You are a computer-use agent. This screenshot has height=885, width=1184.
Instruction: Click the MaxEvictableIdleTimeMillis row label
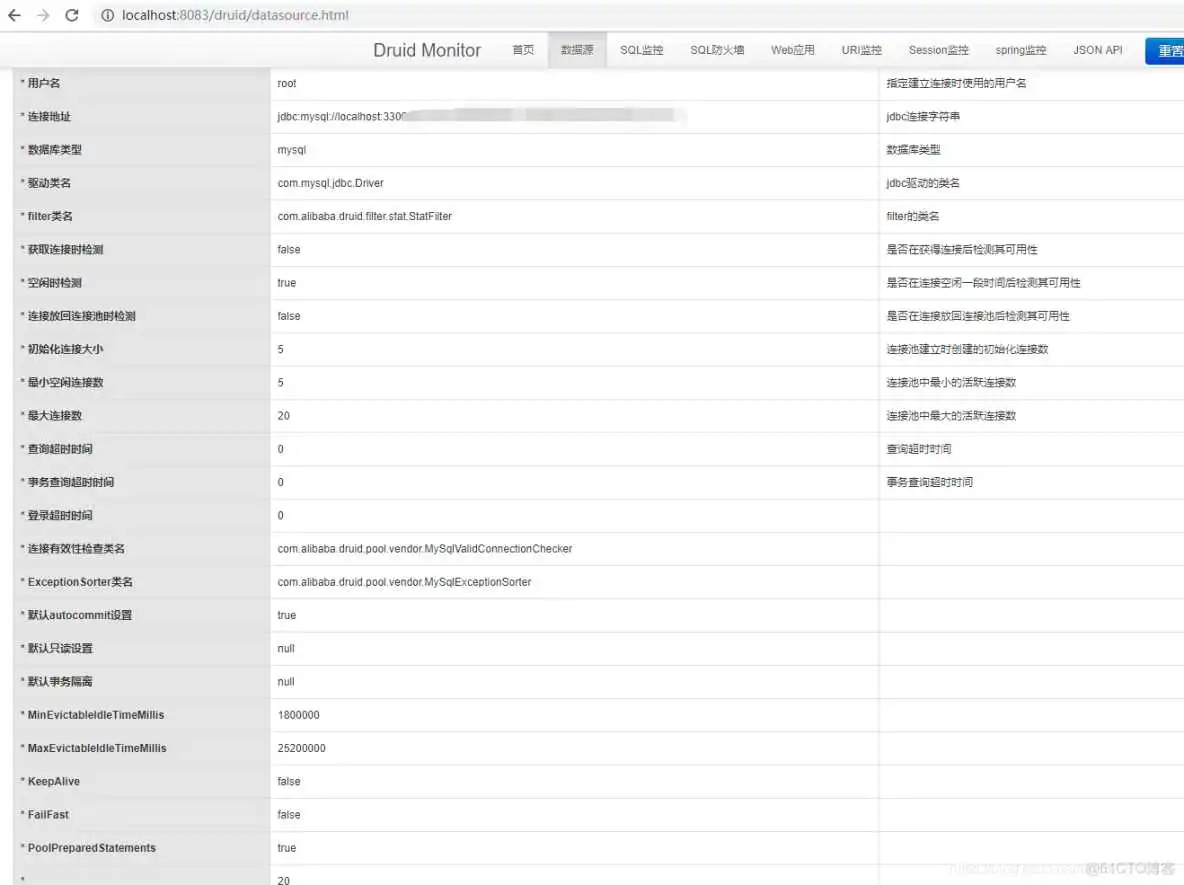click(x=97, y=748)
